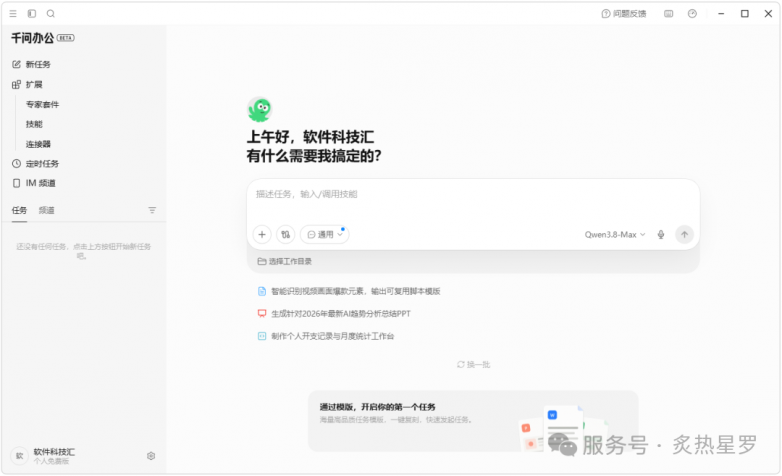Close the application window
Image resolution: width=782 pixels, height=476 pixels.
pos(768,14)
